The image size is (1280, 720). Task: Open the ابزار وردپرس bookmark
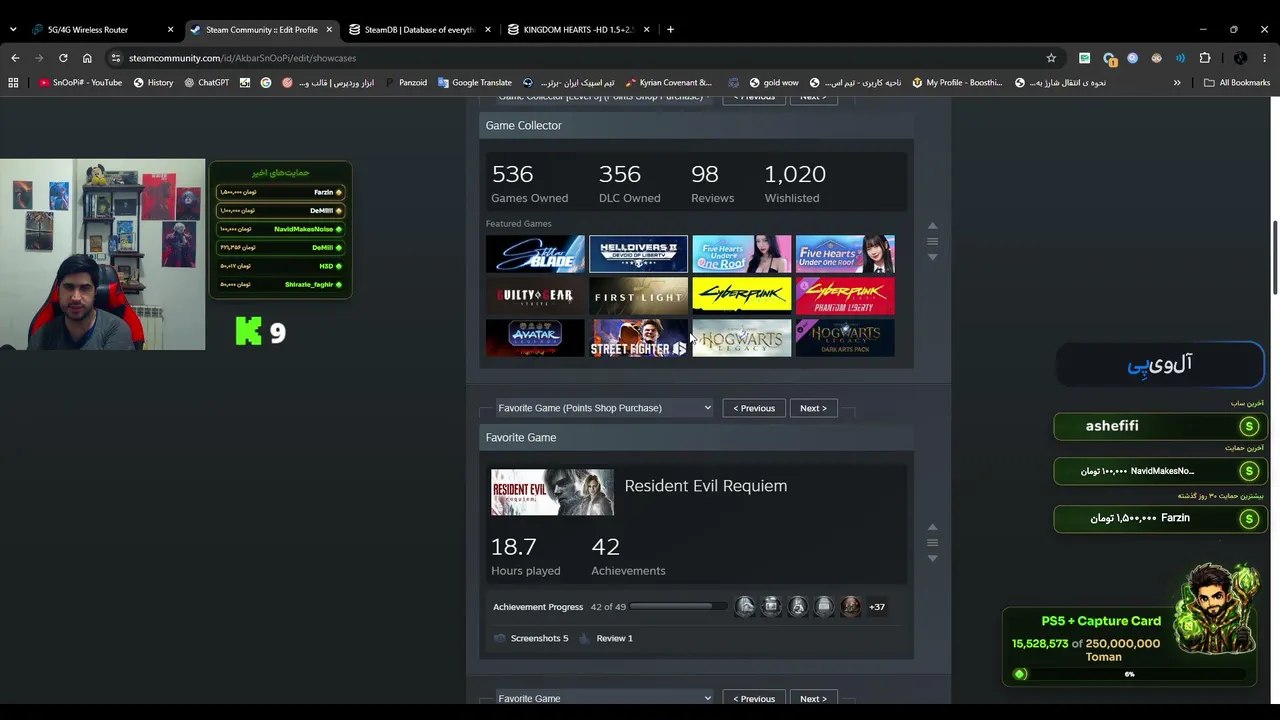click(328, 83)
